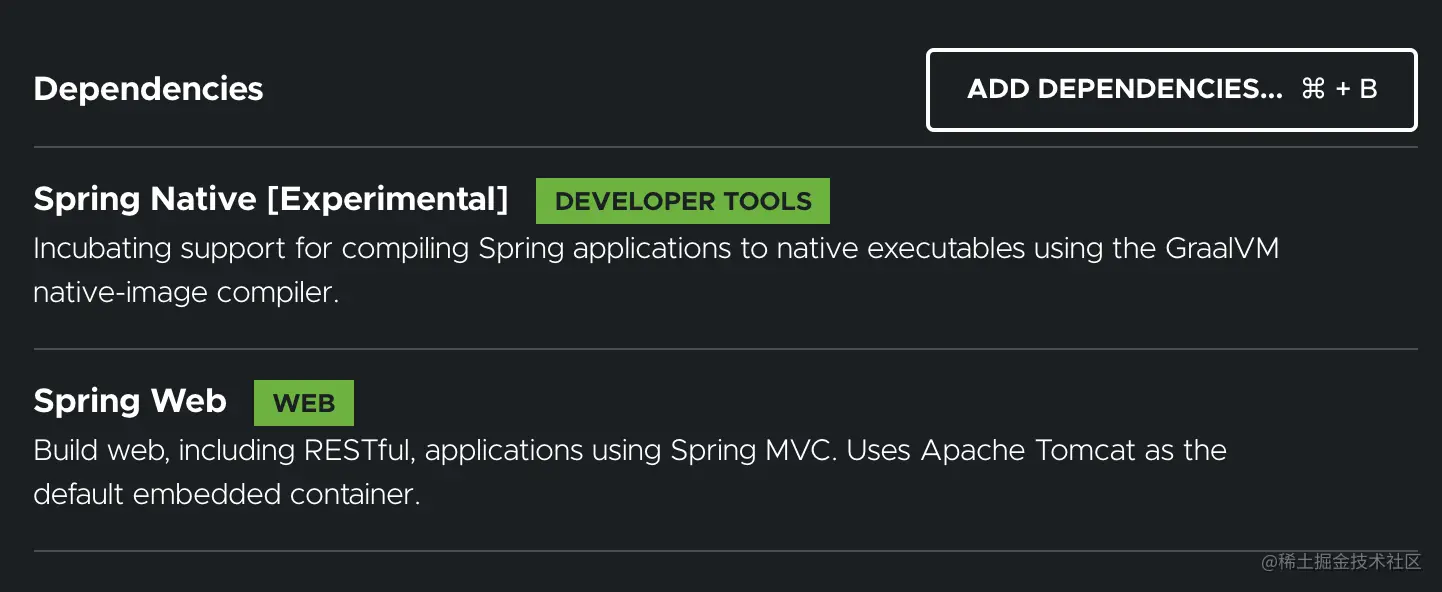Click the divider between Spring Native and Spring Web
The image size is (1442, 592).
[x=725, y=349]
